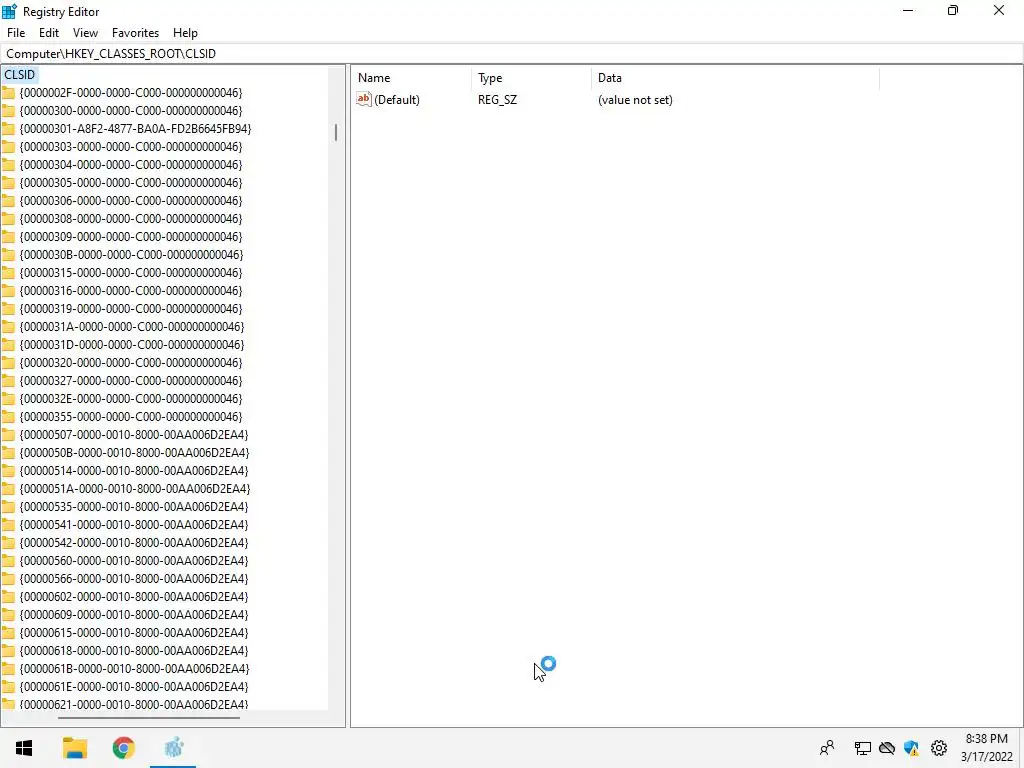The height and width of the screenshot is (768, 1024).
Task: Select key {00000327-0000-0000-C000-000000000046}
Action: (131, 381)
